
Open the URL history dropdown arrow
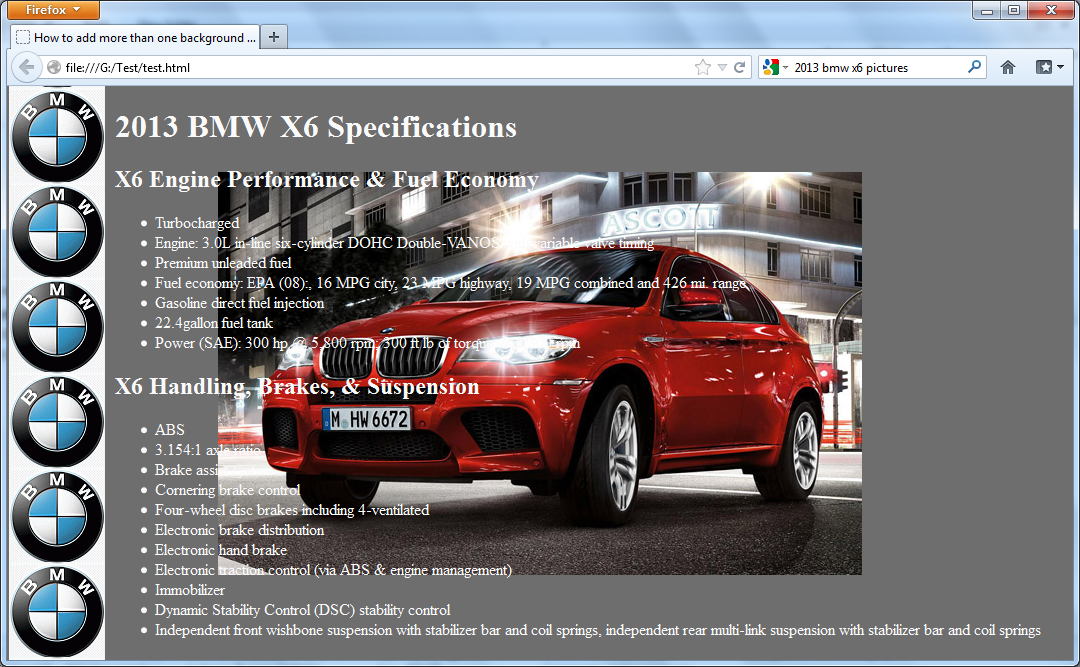tap(722, 68)
